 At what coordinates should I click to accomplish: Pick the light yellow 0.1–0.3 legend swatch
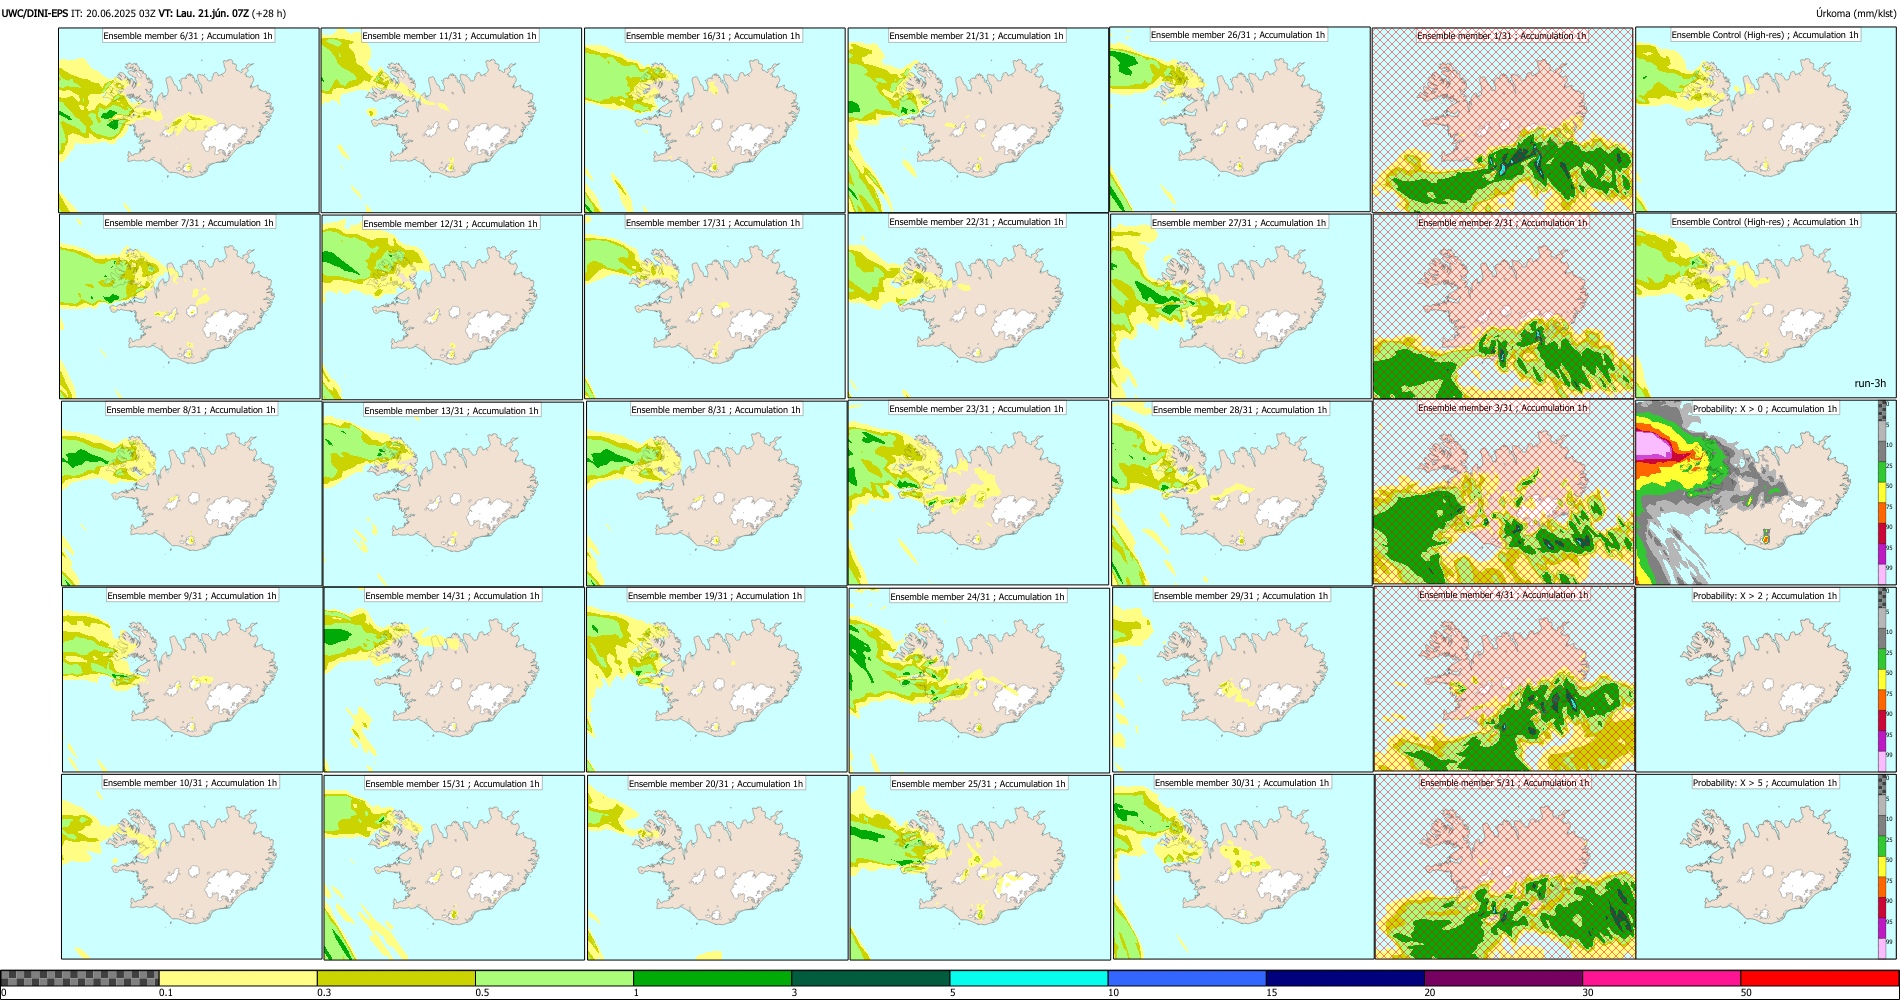point(238,978)
